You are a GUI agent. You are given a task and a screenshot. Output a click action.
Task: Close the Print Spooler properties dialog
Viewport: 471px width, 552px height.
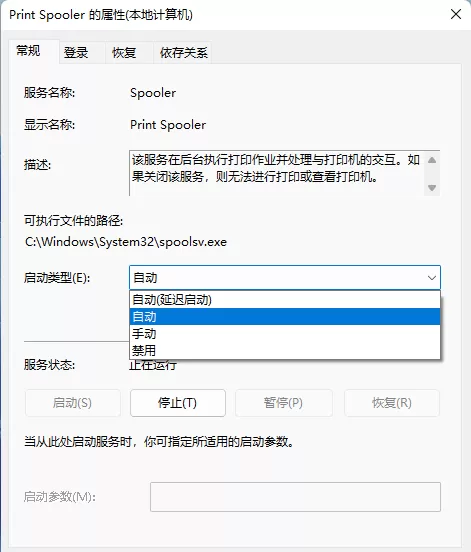[456, 14]
